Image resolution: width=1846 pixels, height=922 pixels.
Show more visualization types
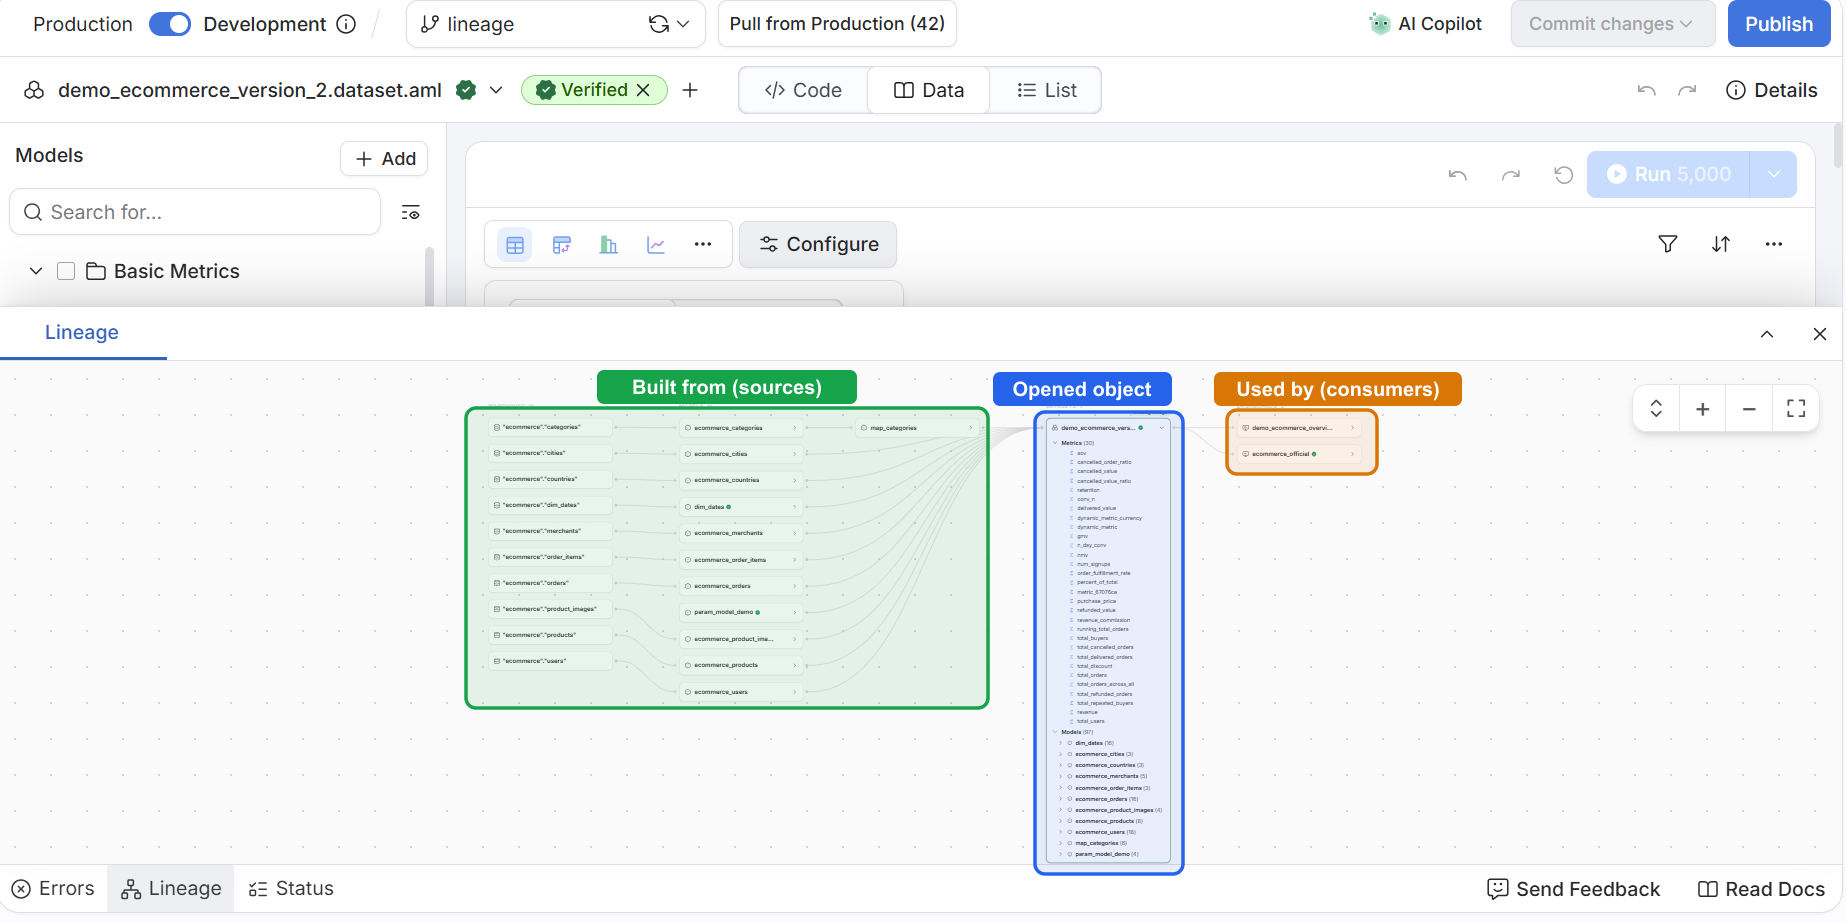[x=703, y=245]
